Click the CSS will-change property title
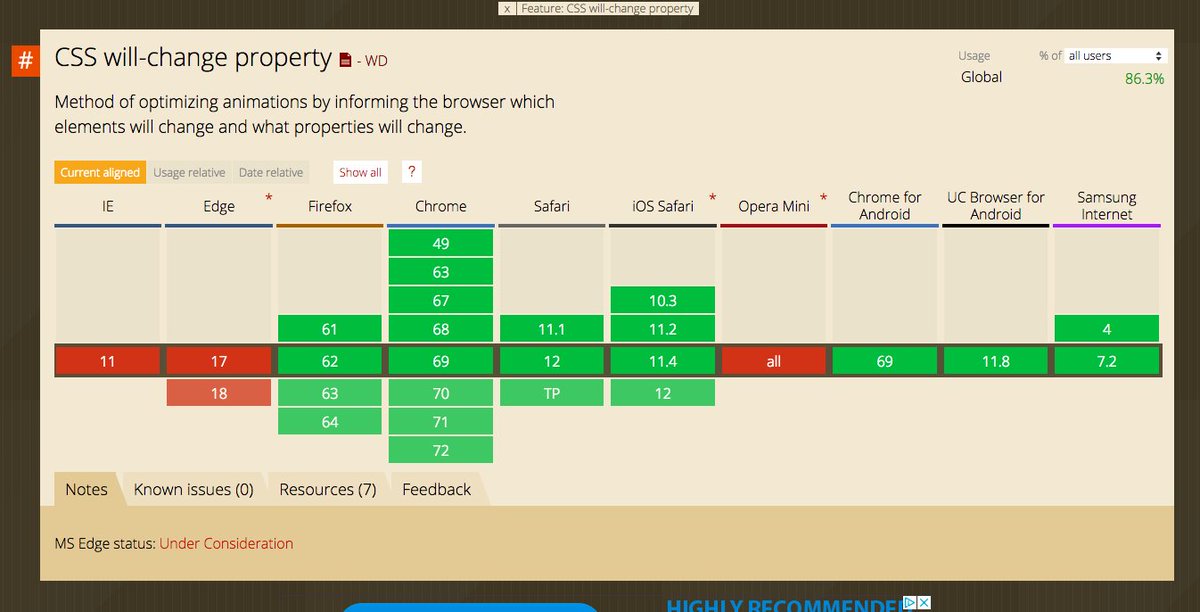The width and height of the screenshot is (1200, 612). (193, 58)
